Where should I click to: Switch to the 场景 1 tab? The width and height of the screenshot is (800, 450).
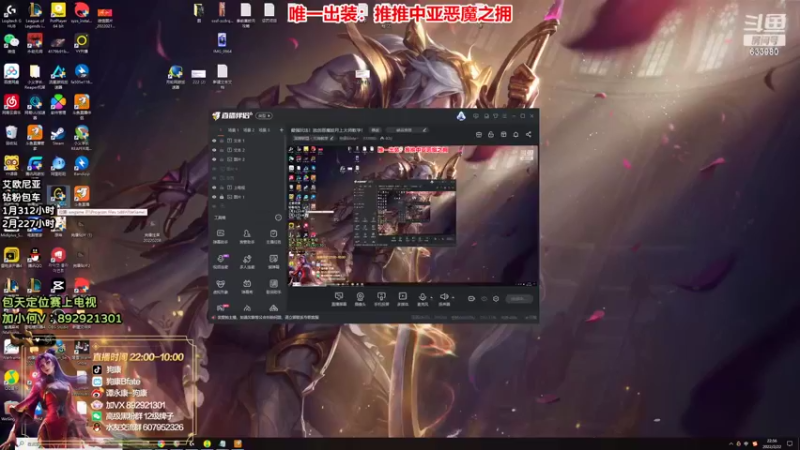click(x=233, y=130)
